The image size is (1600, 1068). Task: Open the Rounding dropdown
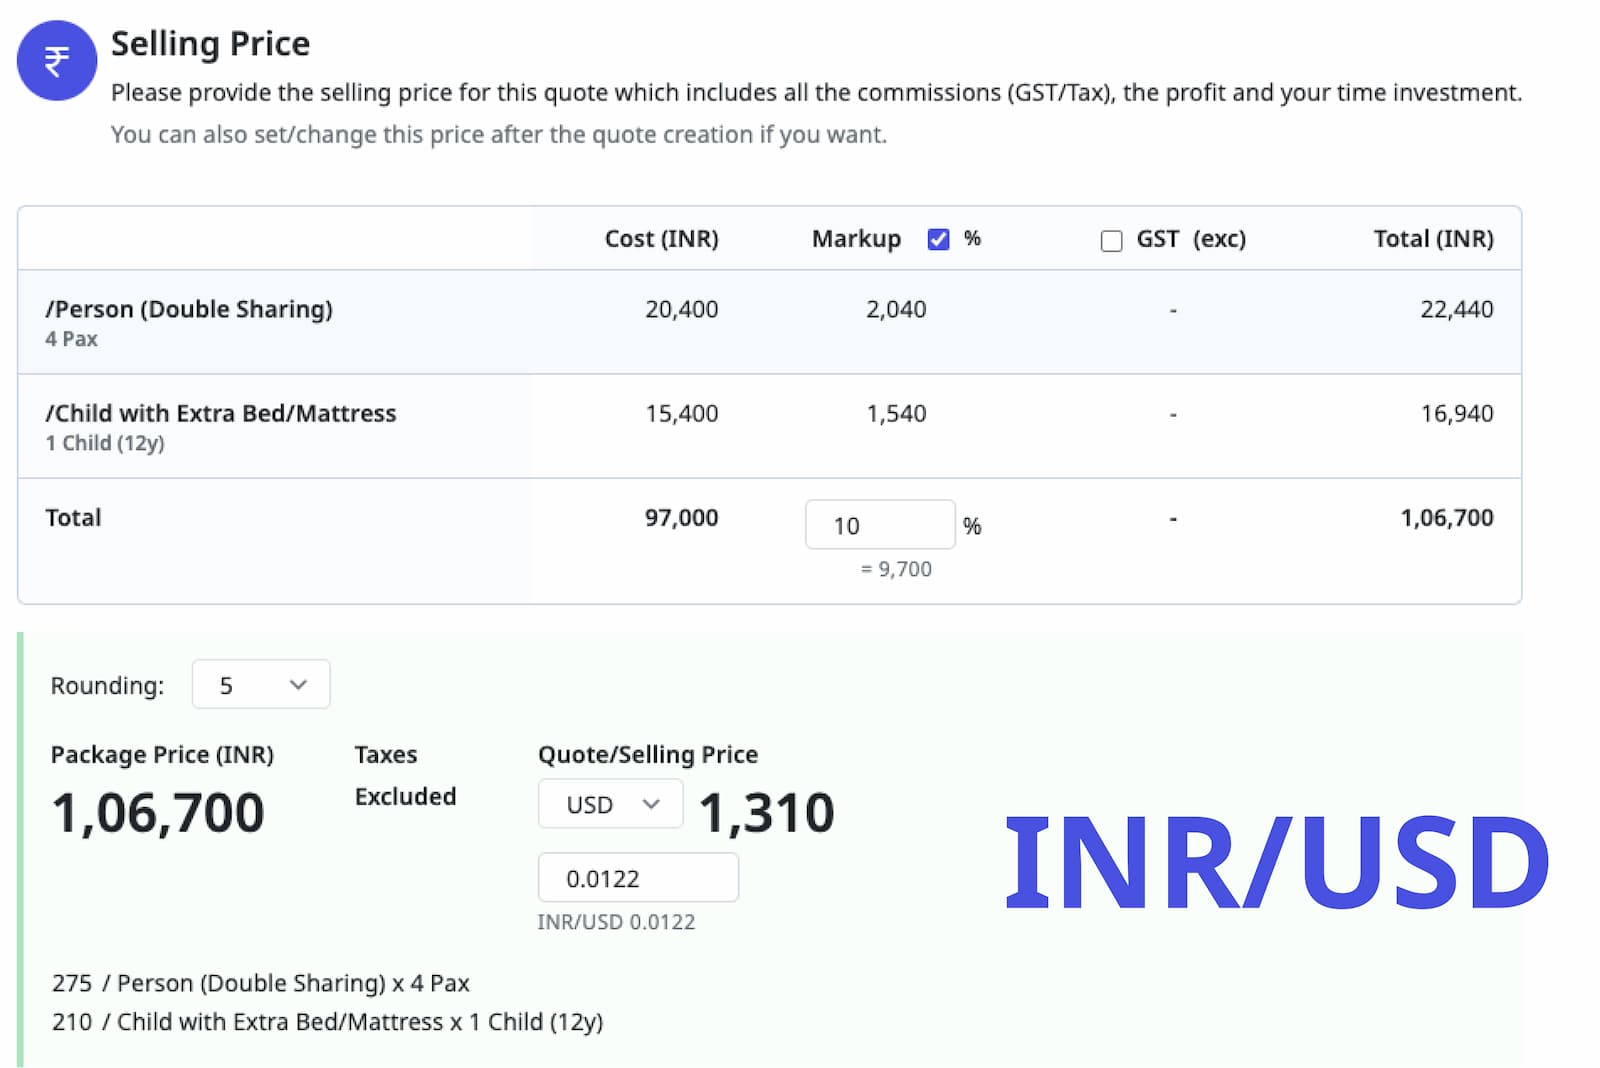(x=260, y=685)
